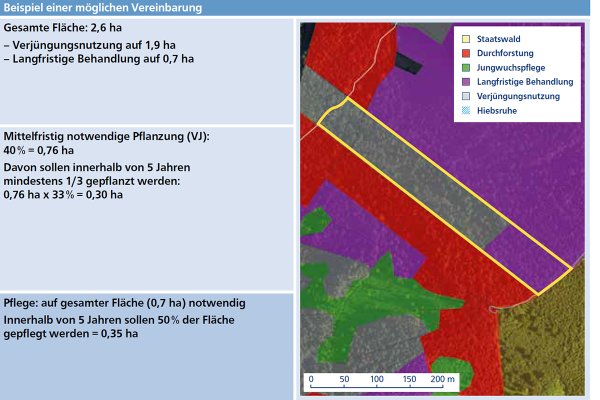Click the Langfristige Behandlung purple legend swatch
600x400 pixels.
466,82
